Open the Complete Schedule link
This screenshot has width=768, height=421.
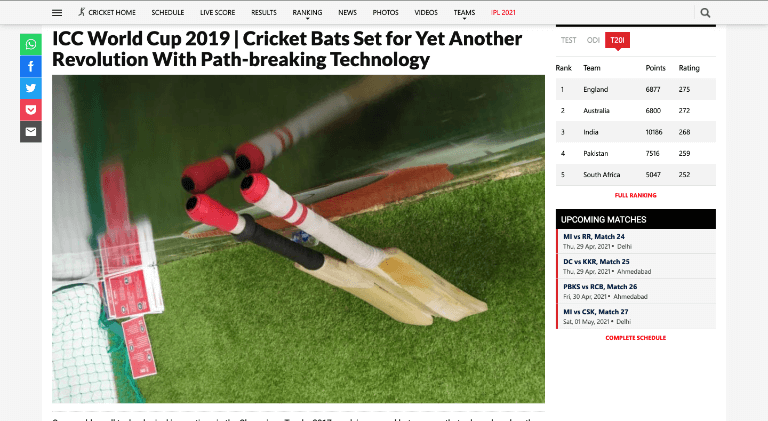(x=635, y=338)
